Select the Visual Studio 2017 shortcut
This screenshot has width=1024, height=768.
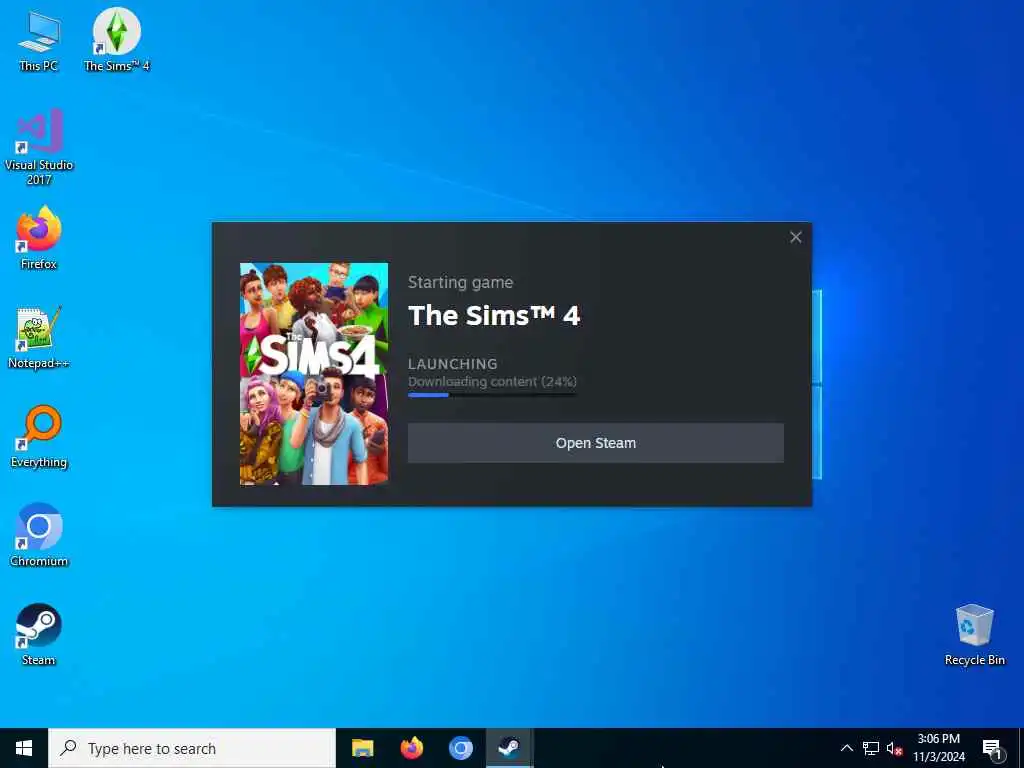[39, 147]
